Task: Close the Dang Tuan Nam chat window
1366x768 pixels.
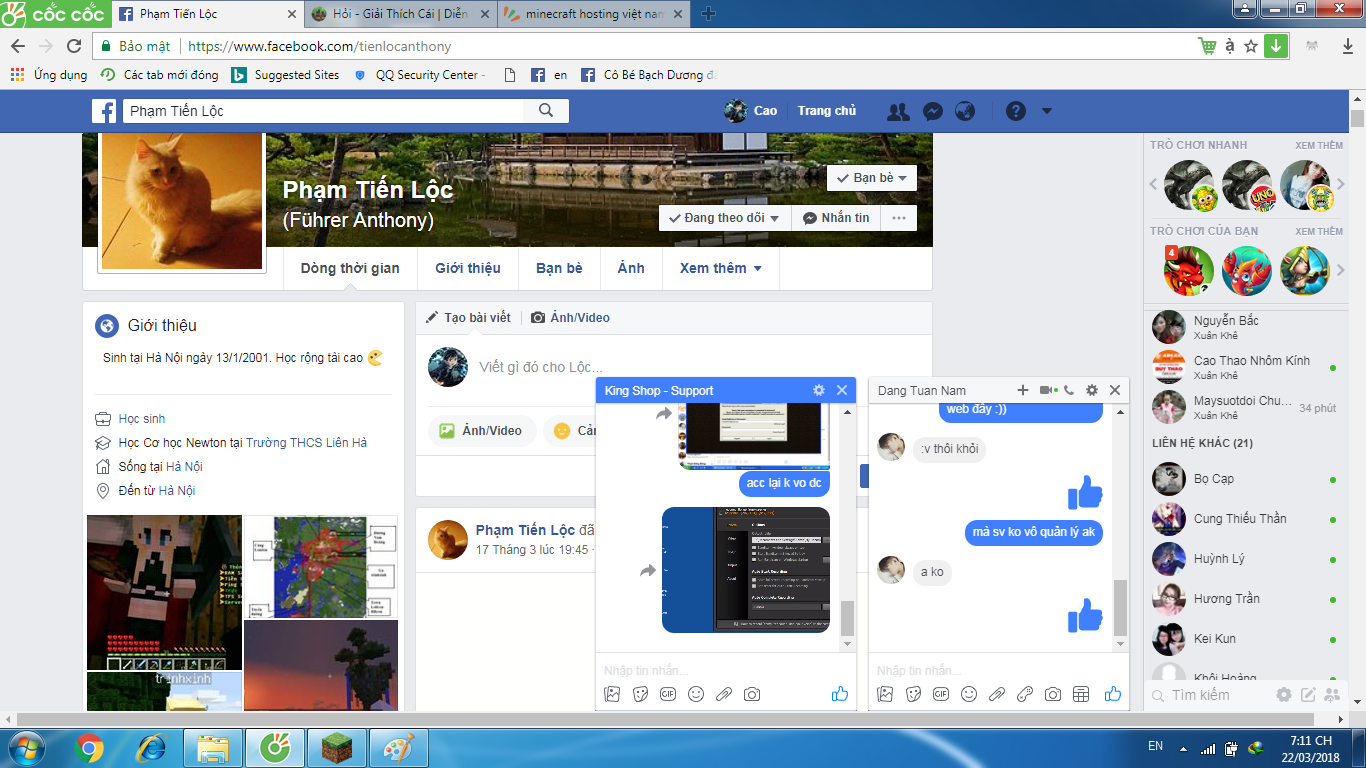Action: 1115,390
